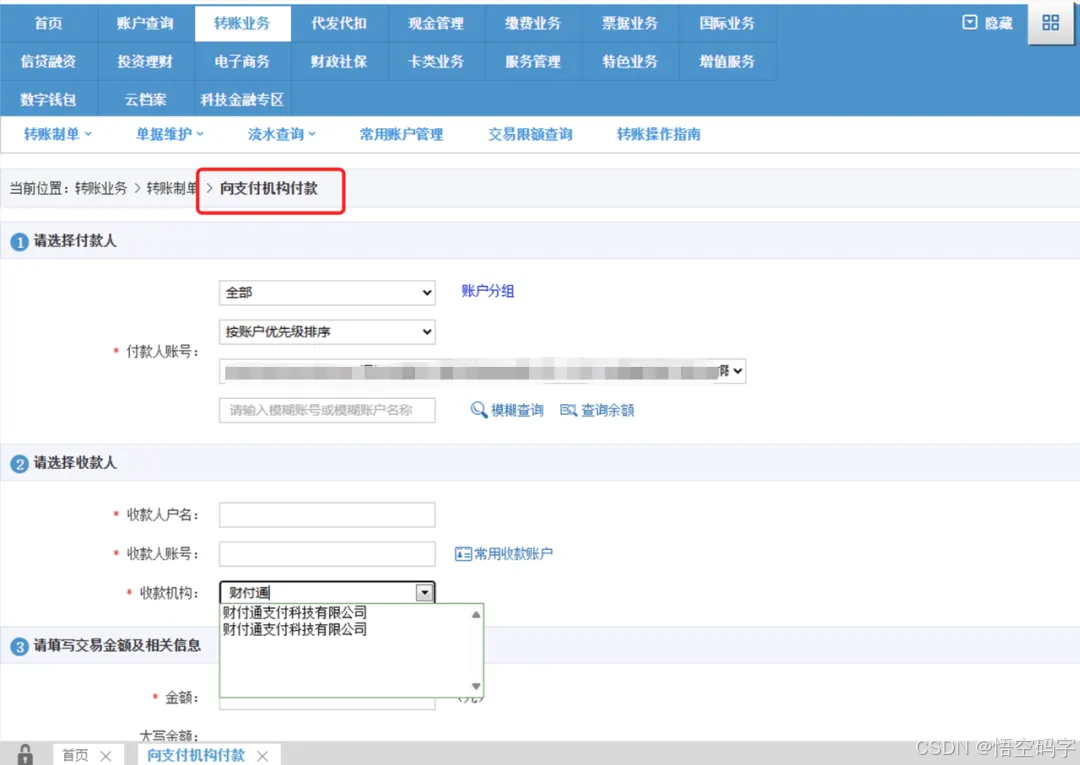Expand the 单据维护 submenu
The image size is (1080, 765).
point(169,134)
